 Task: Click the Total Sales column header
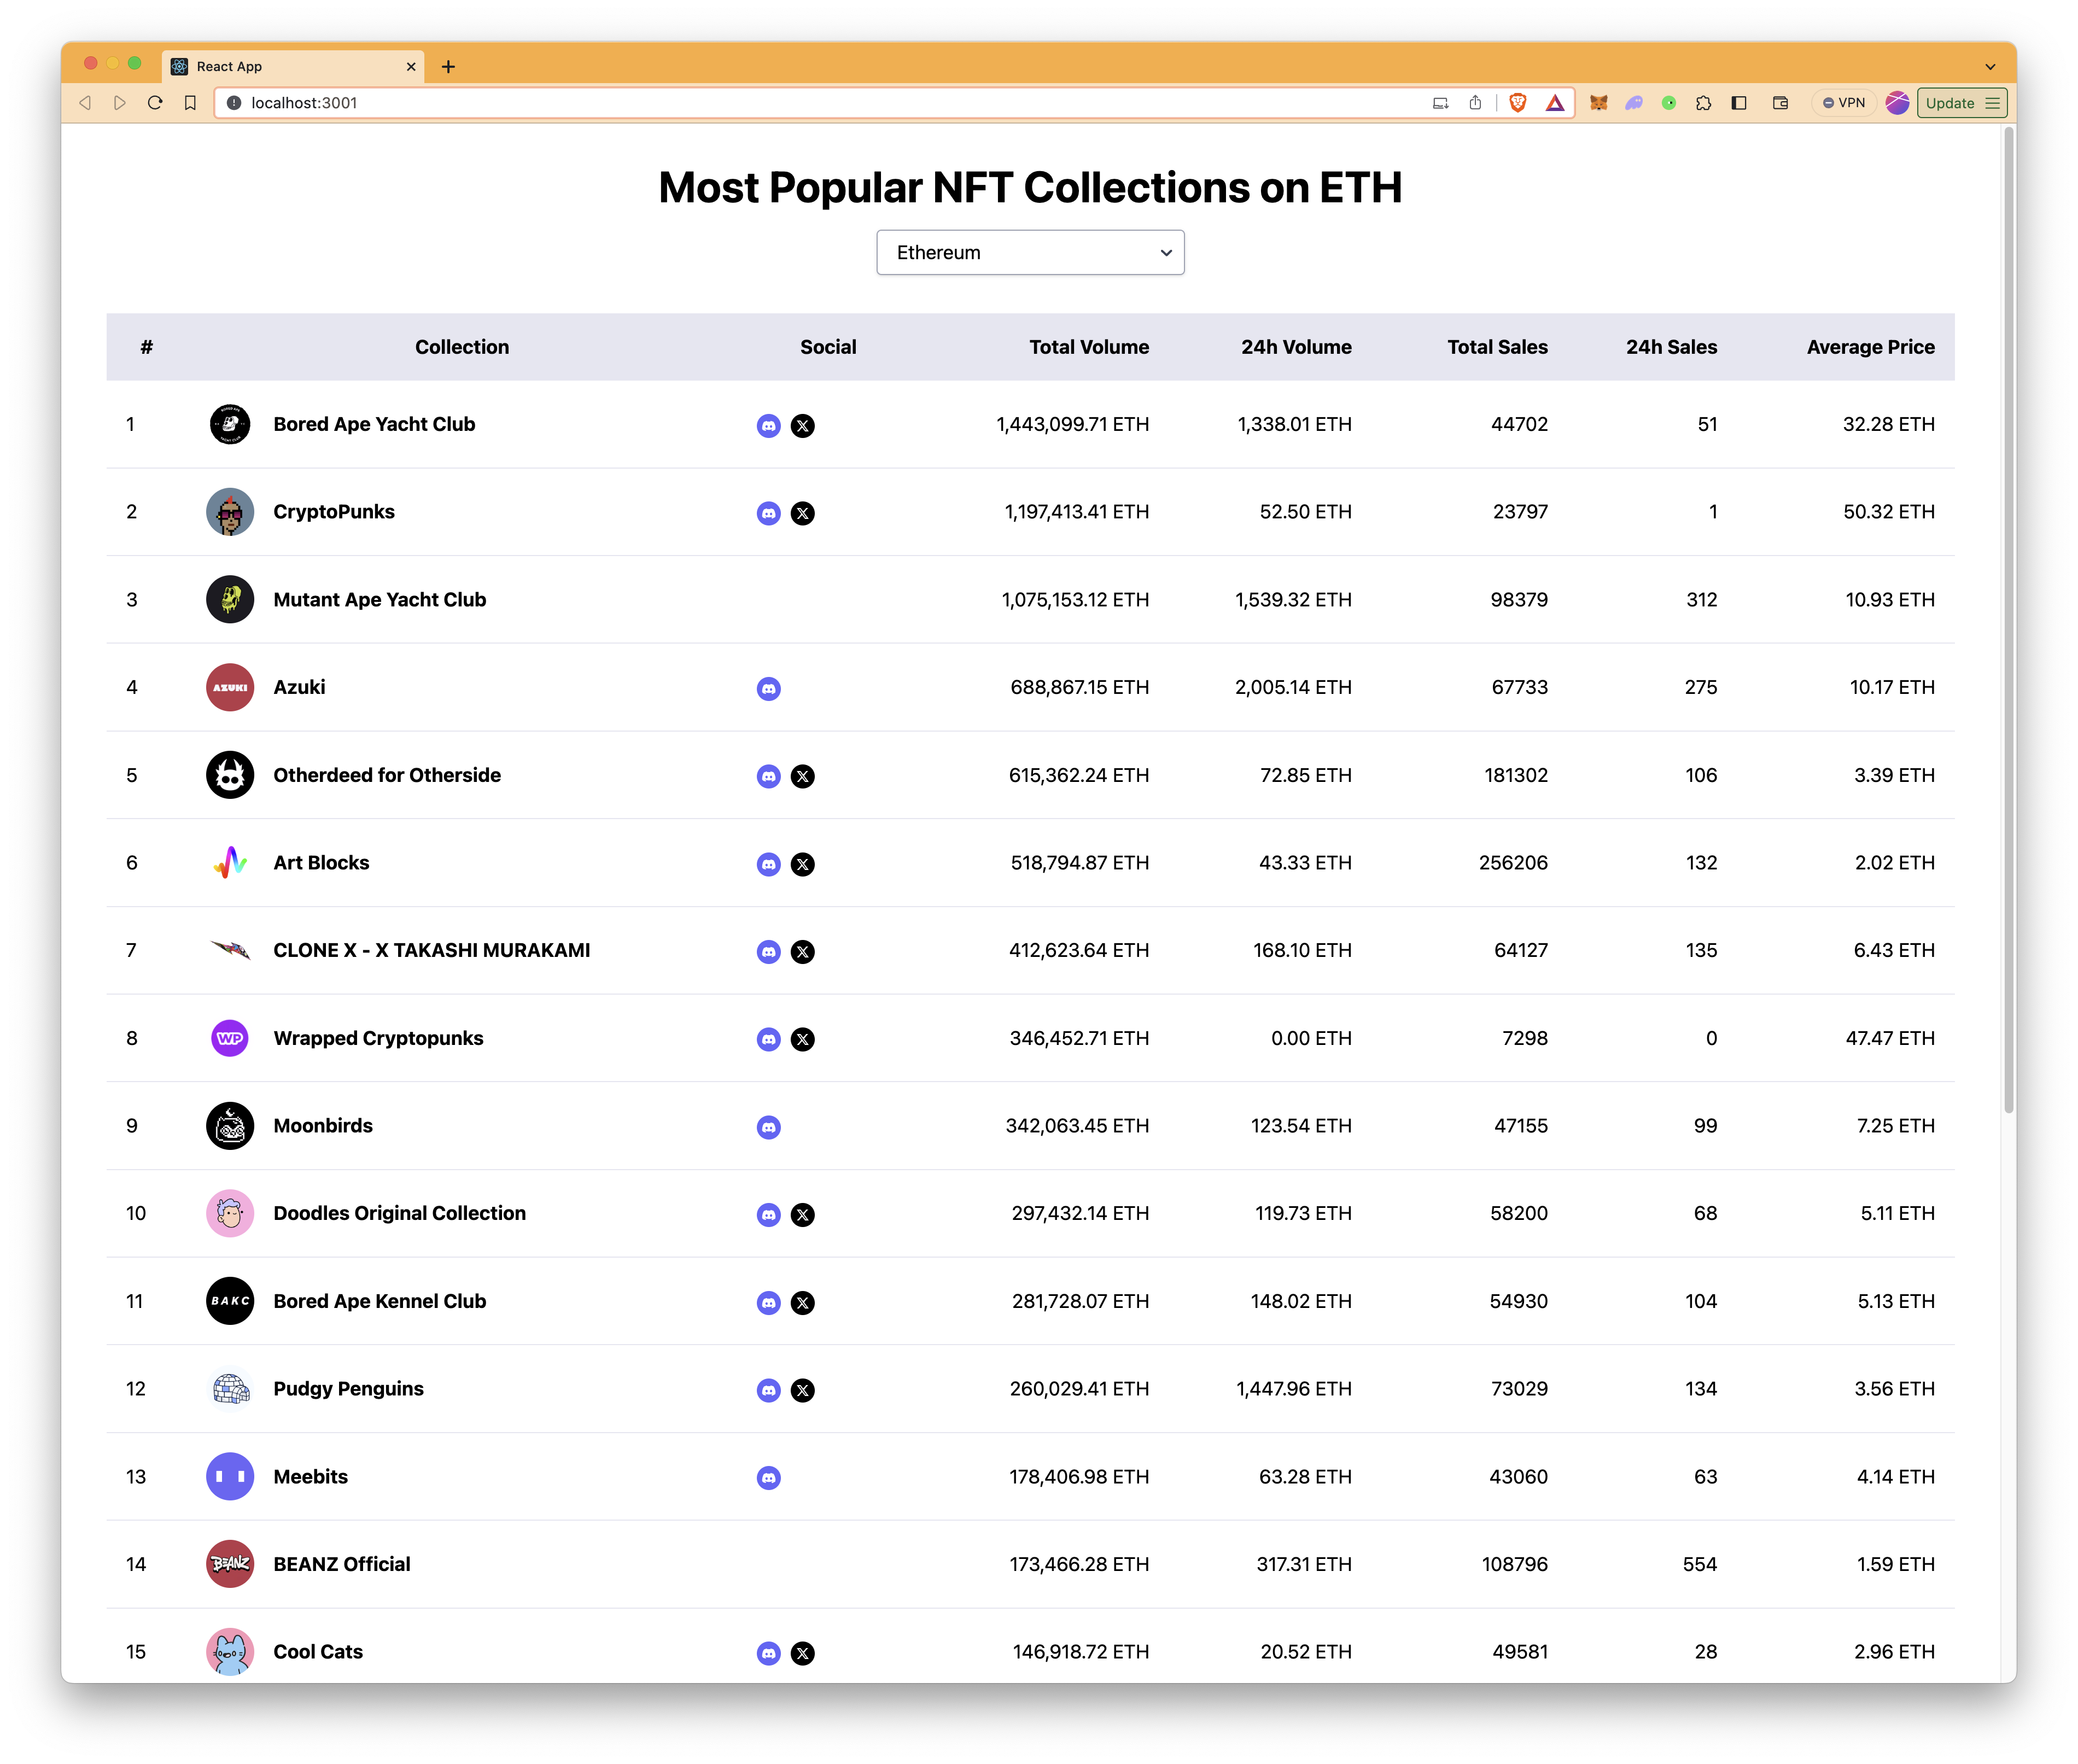tap(1497, 347)
